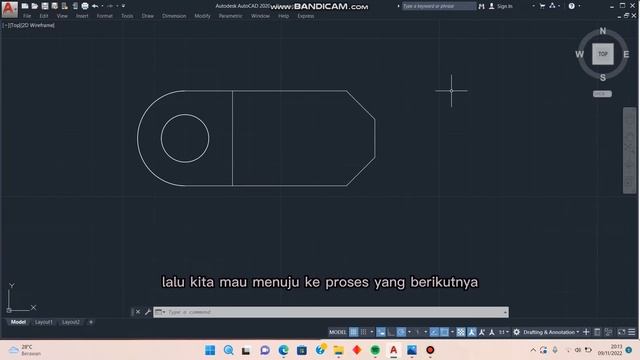Click the Help question mark icon
The image size is (640, 360).
(572, 6)
